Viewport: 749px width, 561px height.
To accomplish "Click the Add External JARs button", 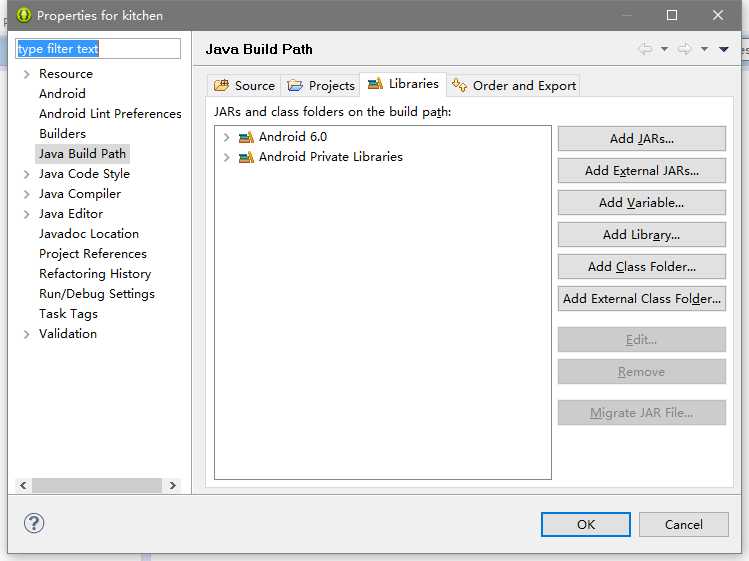I will [642, 171].
